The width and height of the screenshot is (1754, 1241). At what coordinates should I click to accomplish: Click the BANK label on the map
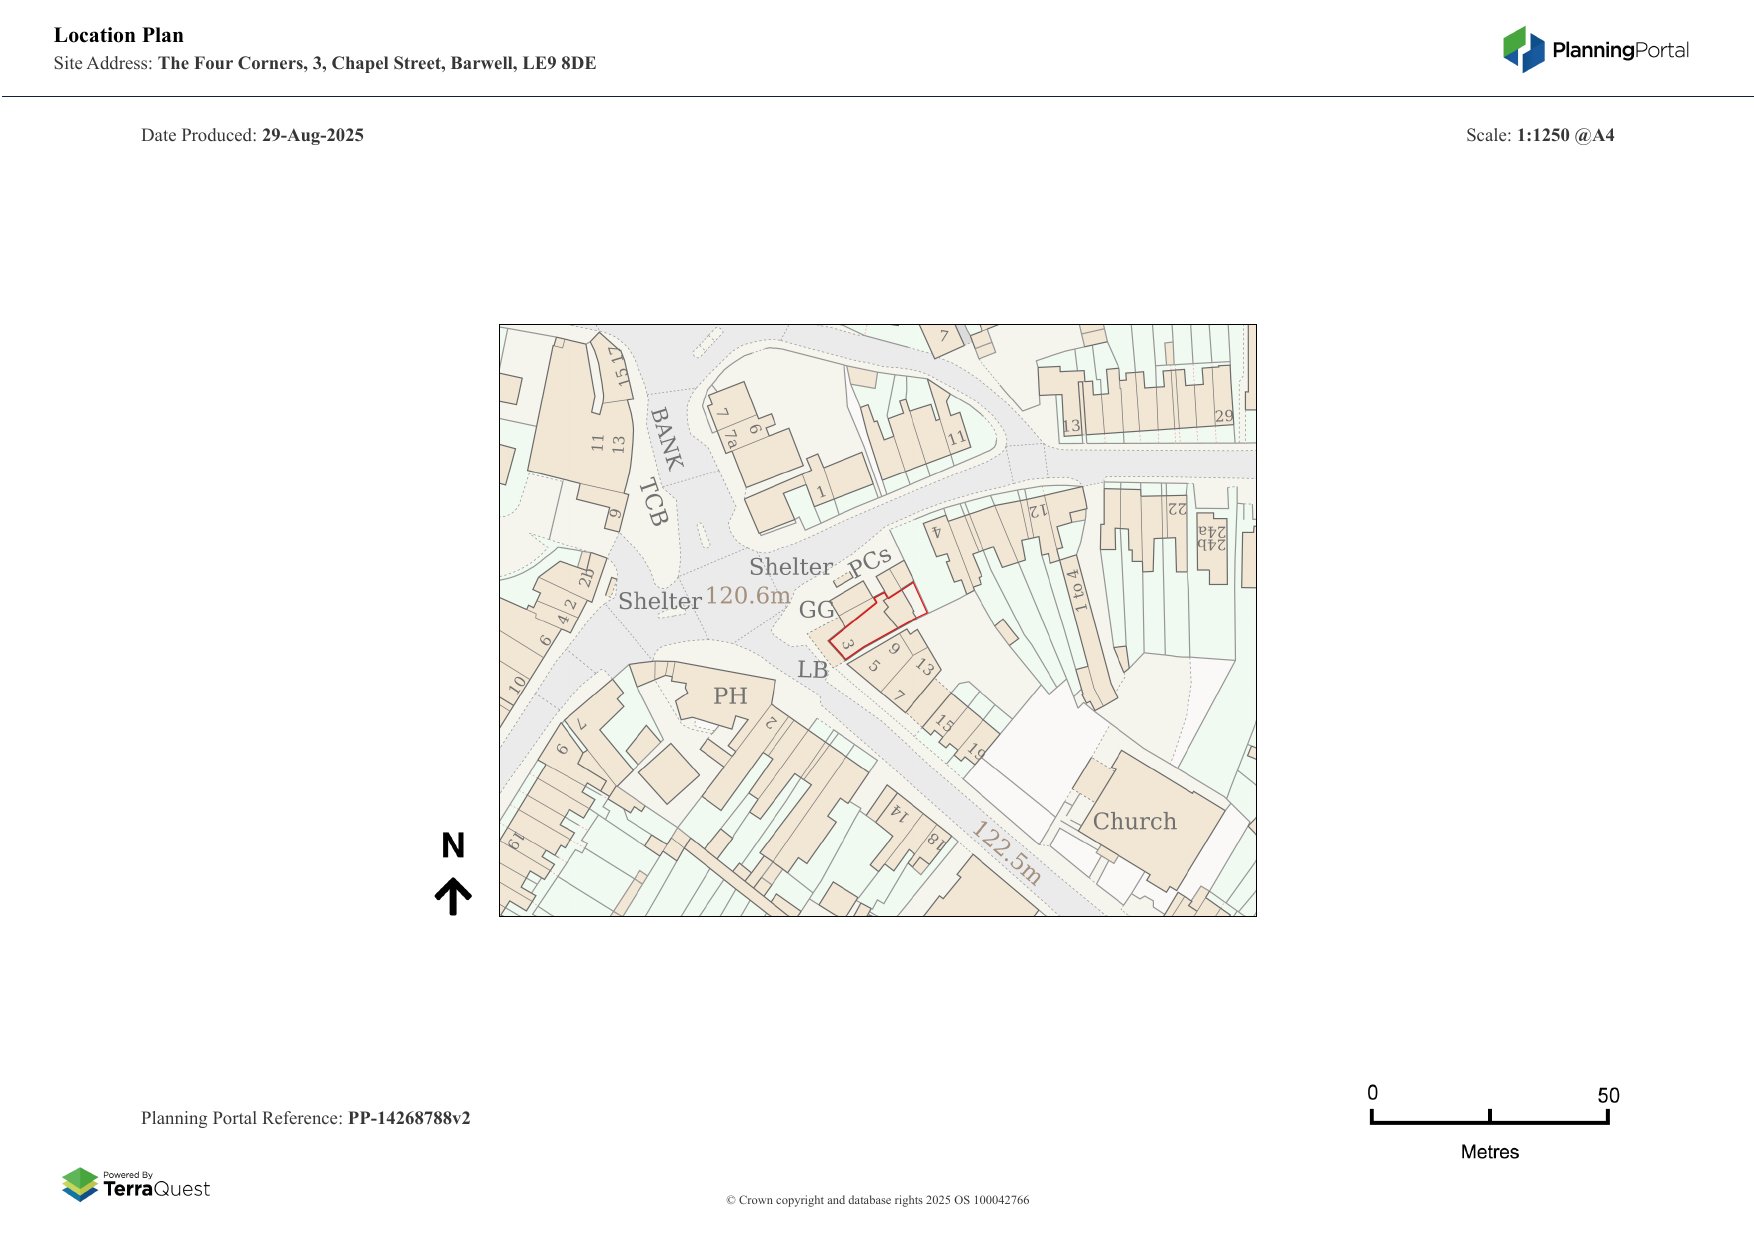pos(666,438)
